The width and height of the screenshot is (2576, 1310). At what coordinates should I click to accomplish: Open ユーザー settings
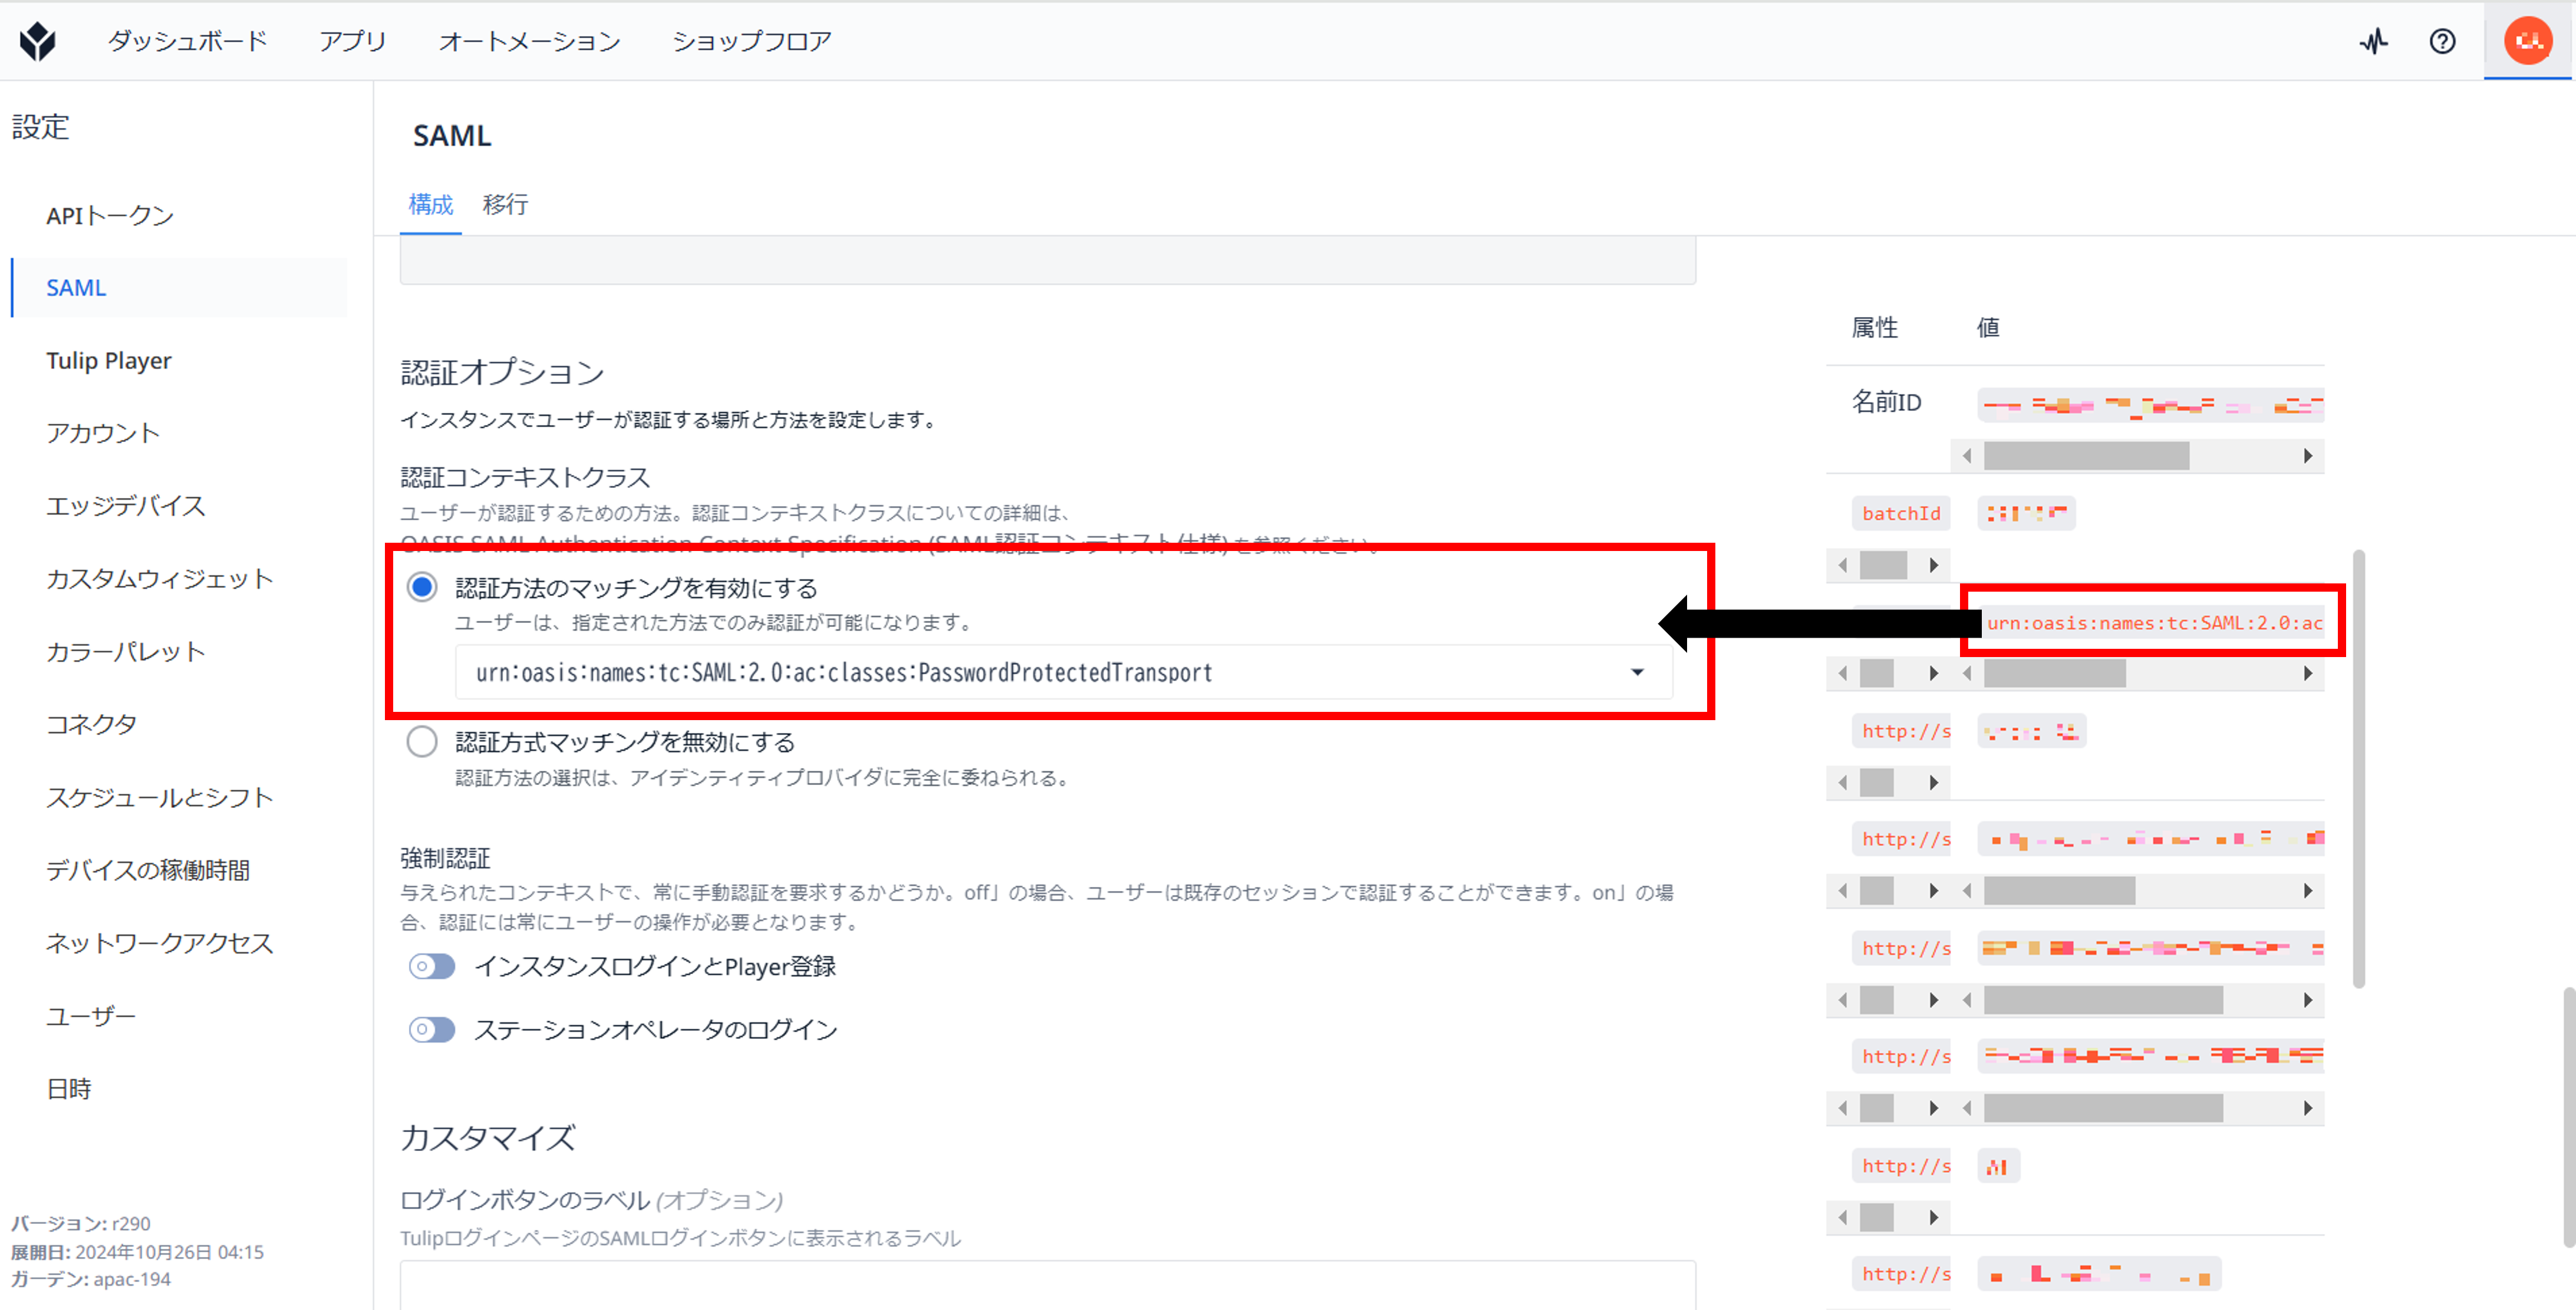(91, 1016)
